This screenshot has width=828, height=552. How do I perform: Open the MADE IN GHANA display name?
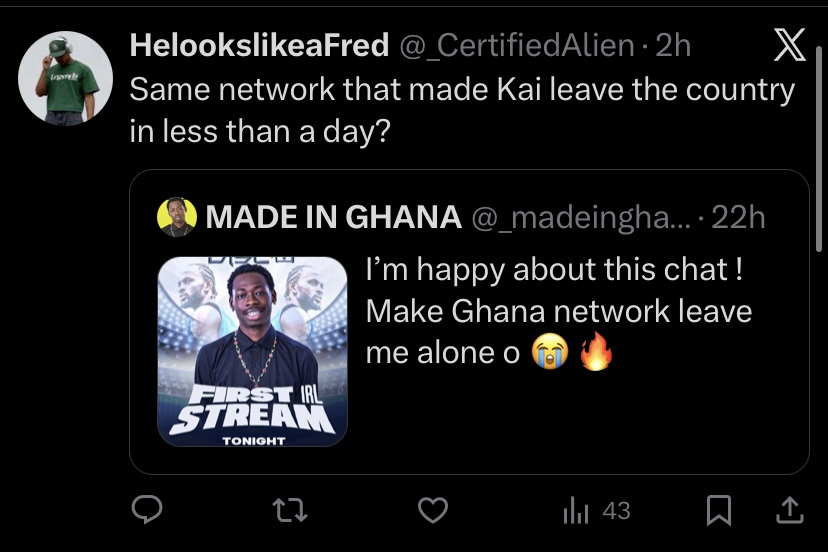[x=333, y=216]
